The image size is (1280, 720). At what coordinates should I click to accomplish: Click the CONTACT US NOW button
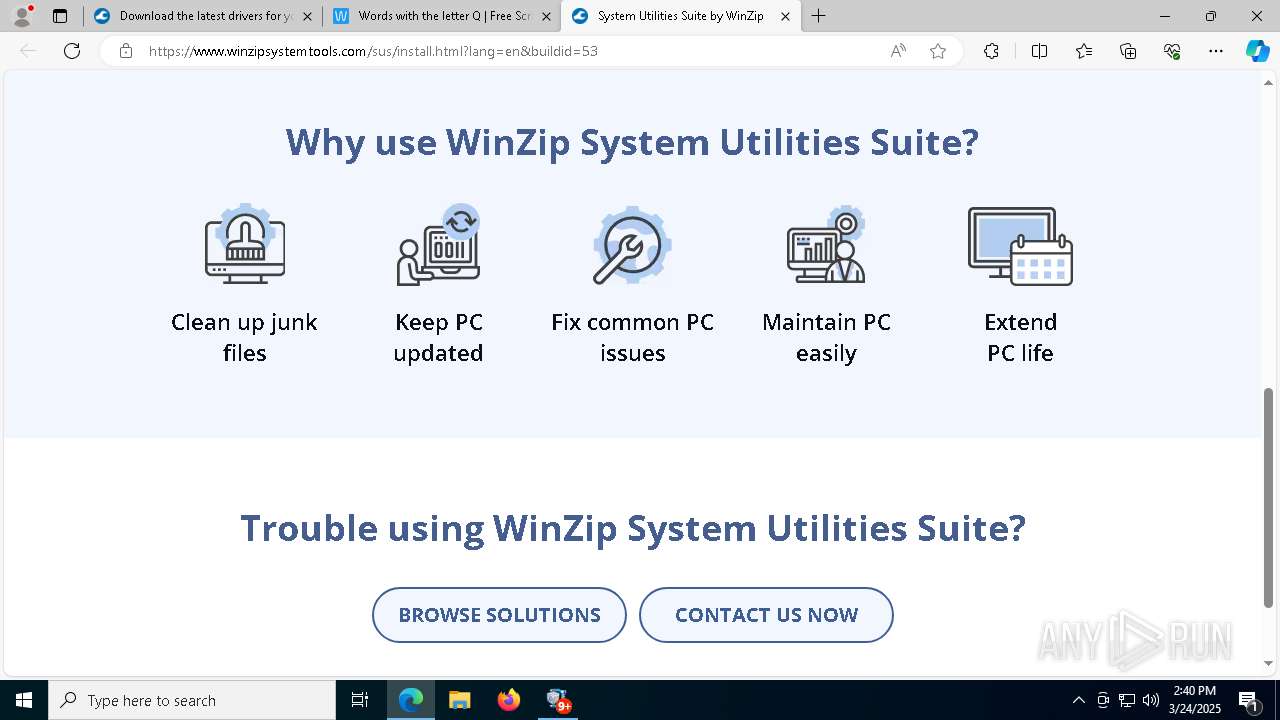tap(766, 615)
